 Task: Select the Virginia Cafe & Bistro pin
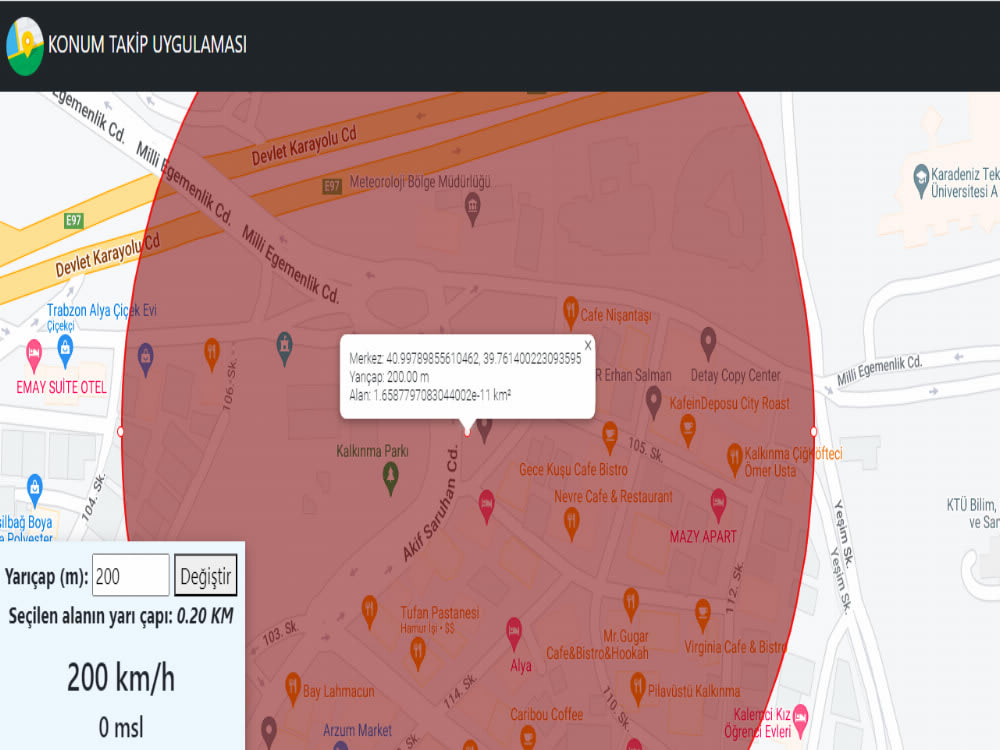coord(703,615)
